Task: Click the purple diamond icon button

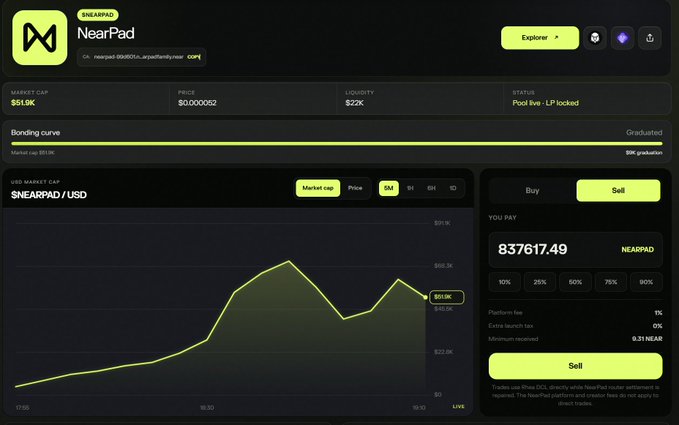Action: coord(622,38)
